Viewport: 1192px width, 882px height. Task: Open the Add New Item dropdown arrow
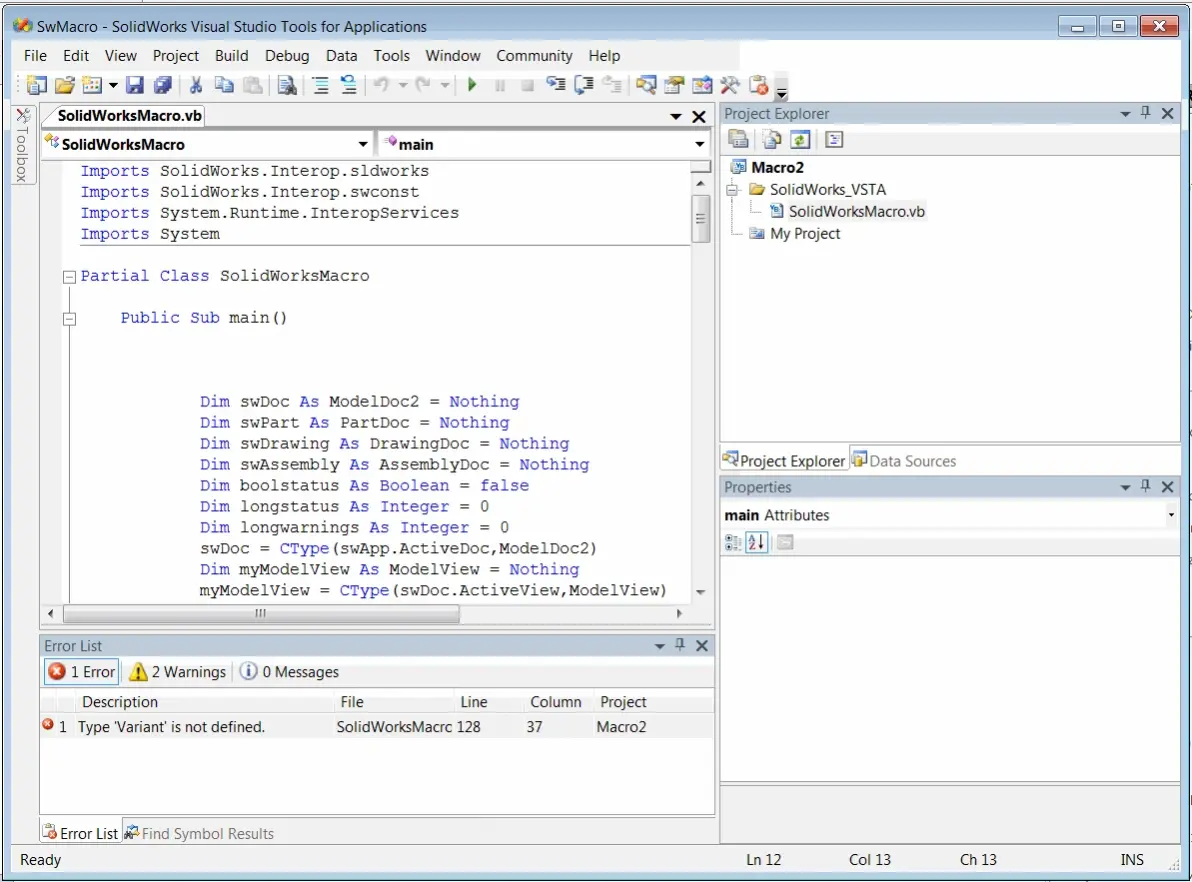[113, 85]
